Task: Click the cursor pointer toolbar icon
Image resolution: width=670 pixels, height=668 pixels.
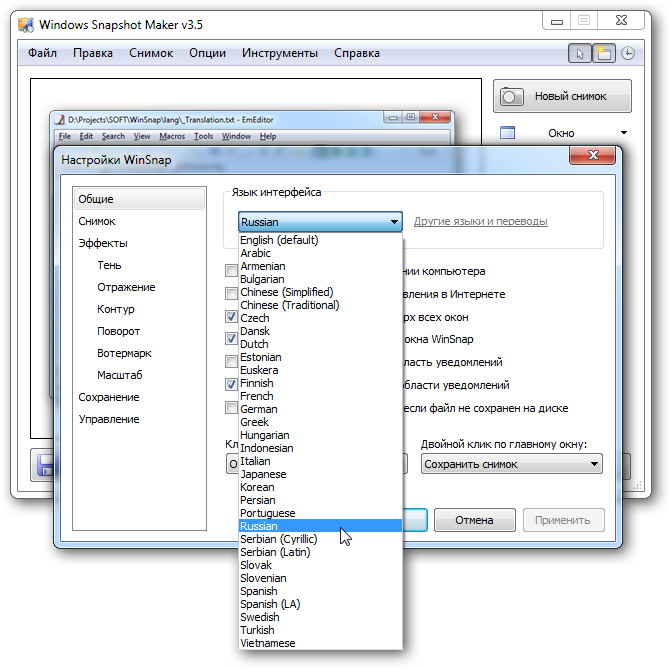Action: [x=580, y=53]
